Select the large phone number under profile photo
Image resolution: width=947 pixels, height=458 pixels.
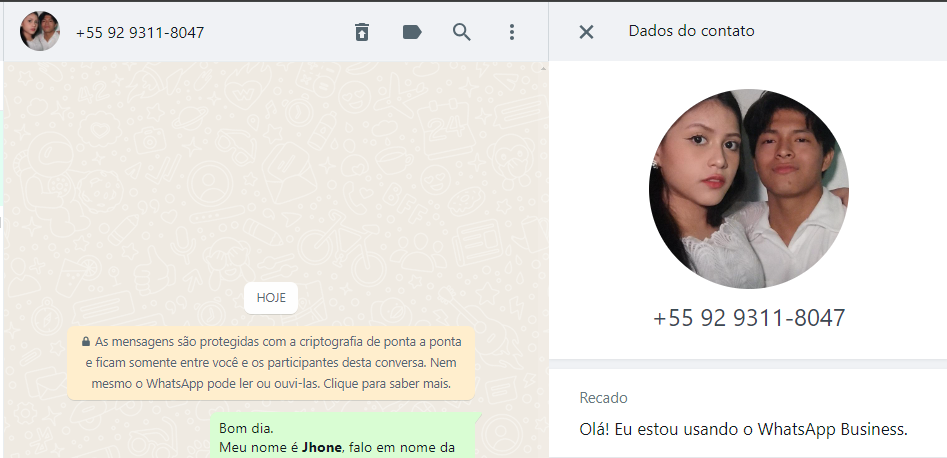749,318
